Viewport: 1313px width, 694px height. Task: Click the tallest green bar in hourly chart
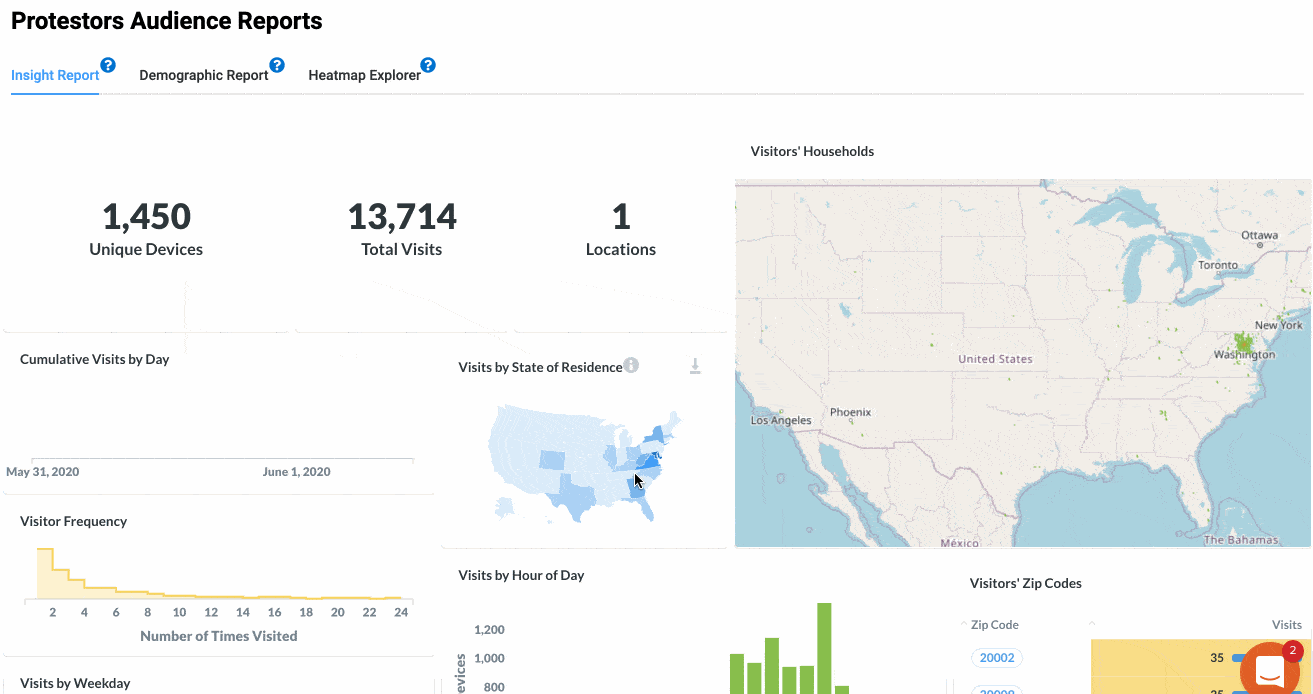825,646
